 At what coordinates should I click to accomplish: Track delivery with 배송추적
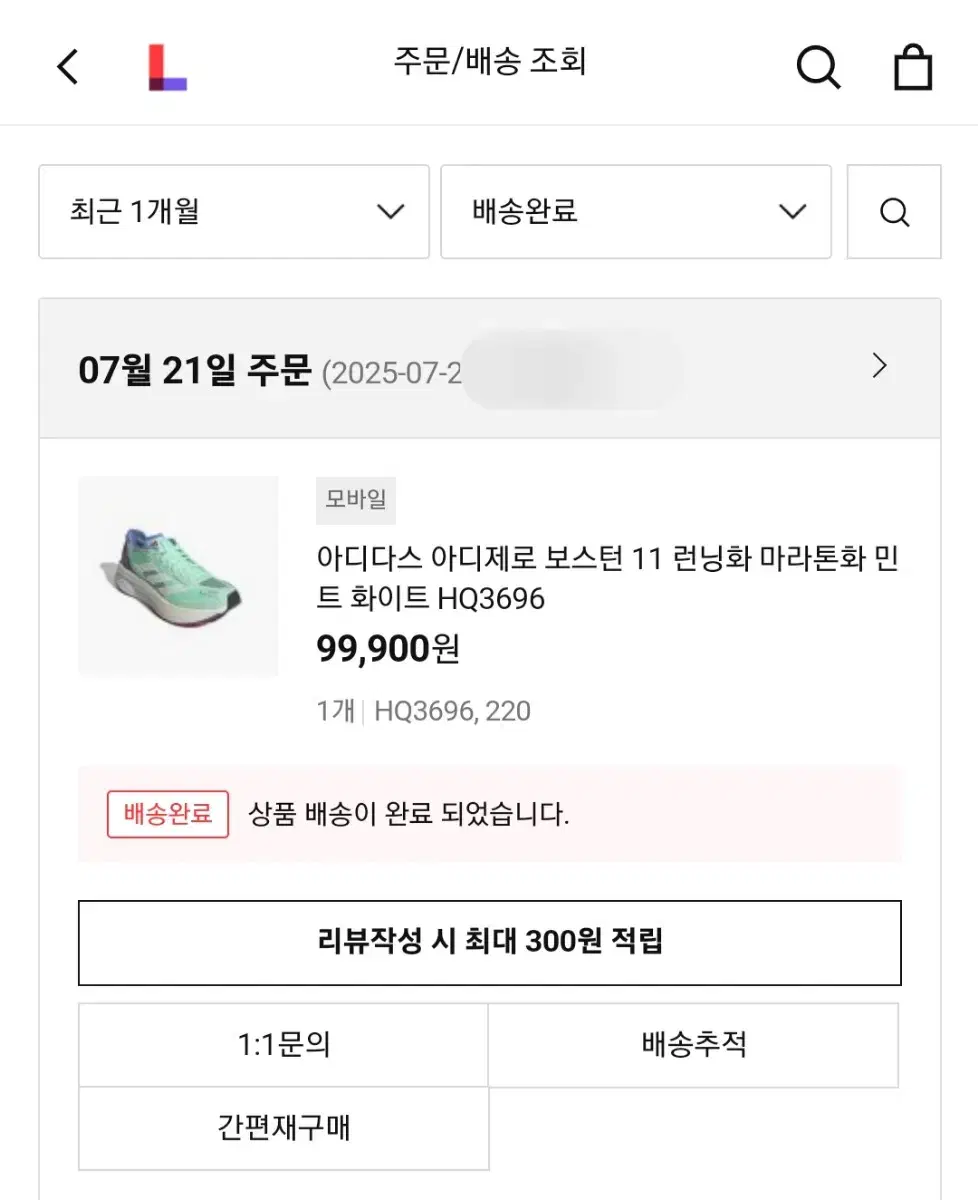[694, 1045]
